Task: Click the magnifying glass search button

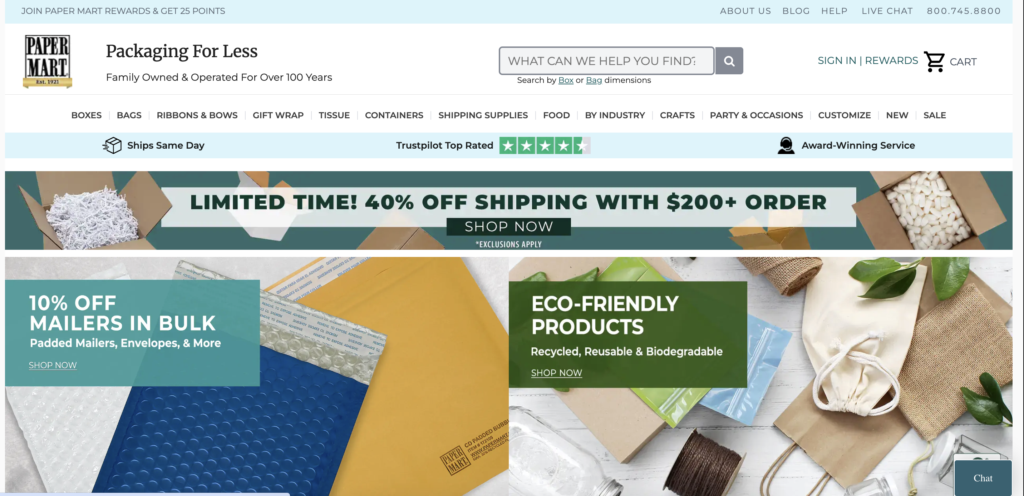Action: (729, 61)
